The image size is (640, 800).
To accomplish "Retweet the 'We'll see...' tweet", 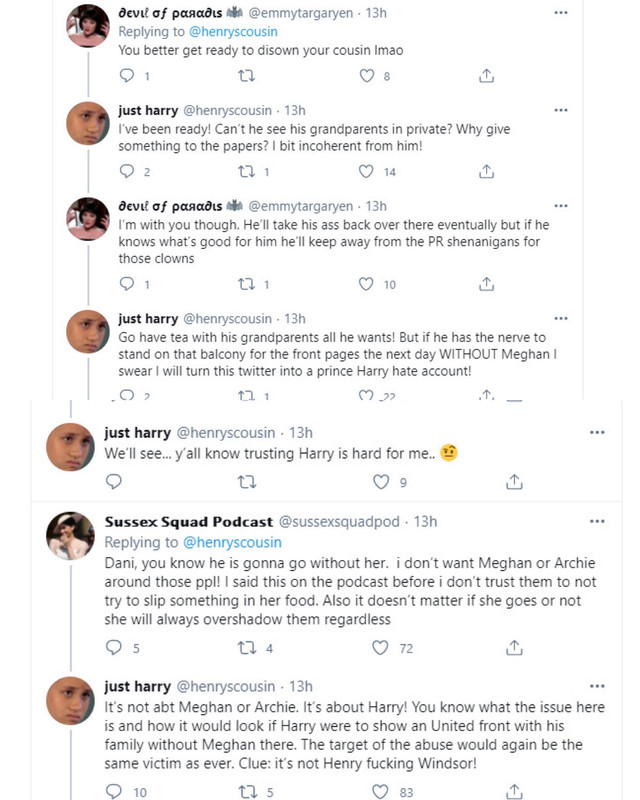I will [x=246, y=482].
